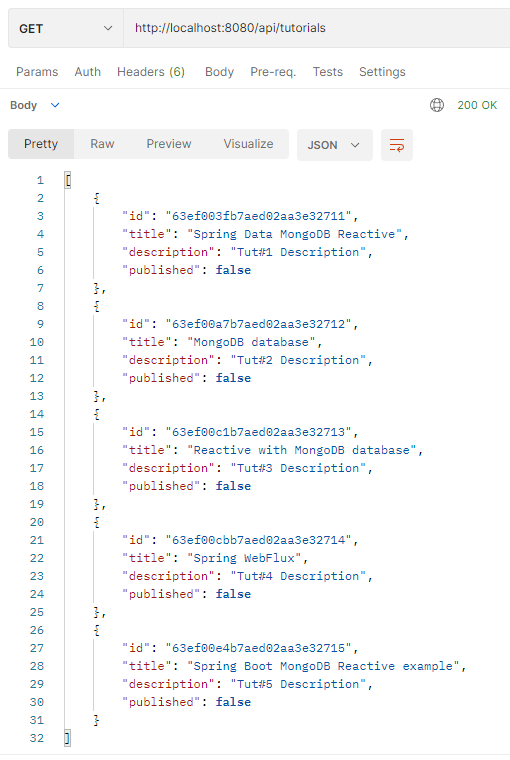Open the GET method dropdown
Screen dimensions: 510x760
(x=65, y=29)
